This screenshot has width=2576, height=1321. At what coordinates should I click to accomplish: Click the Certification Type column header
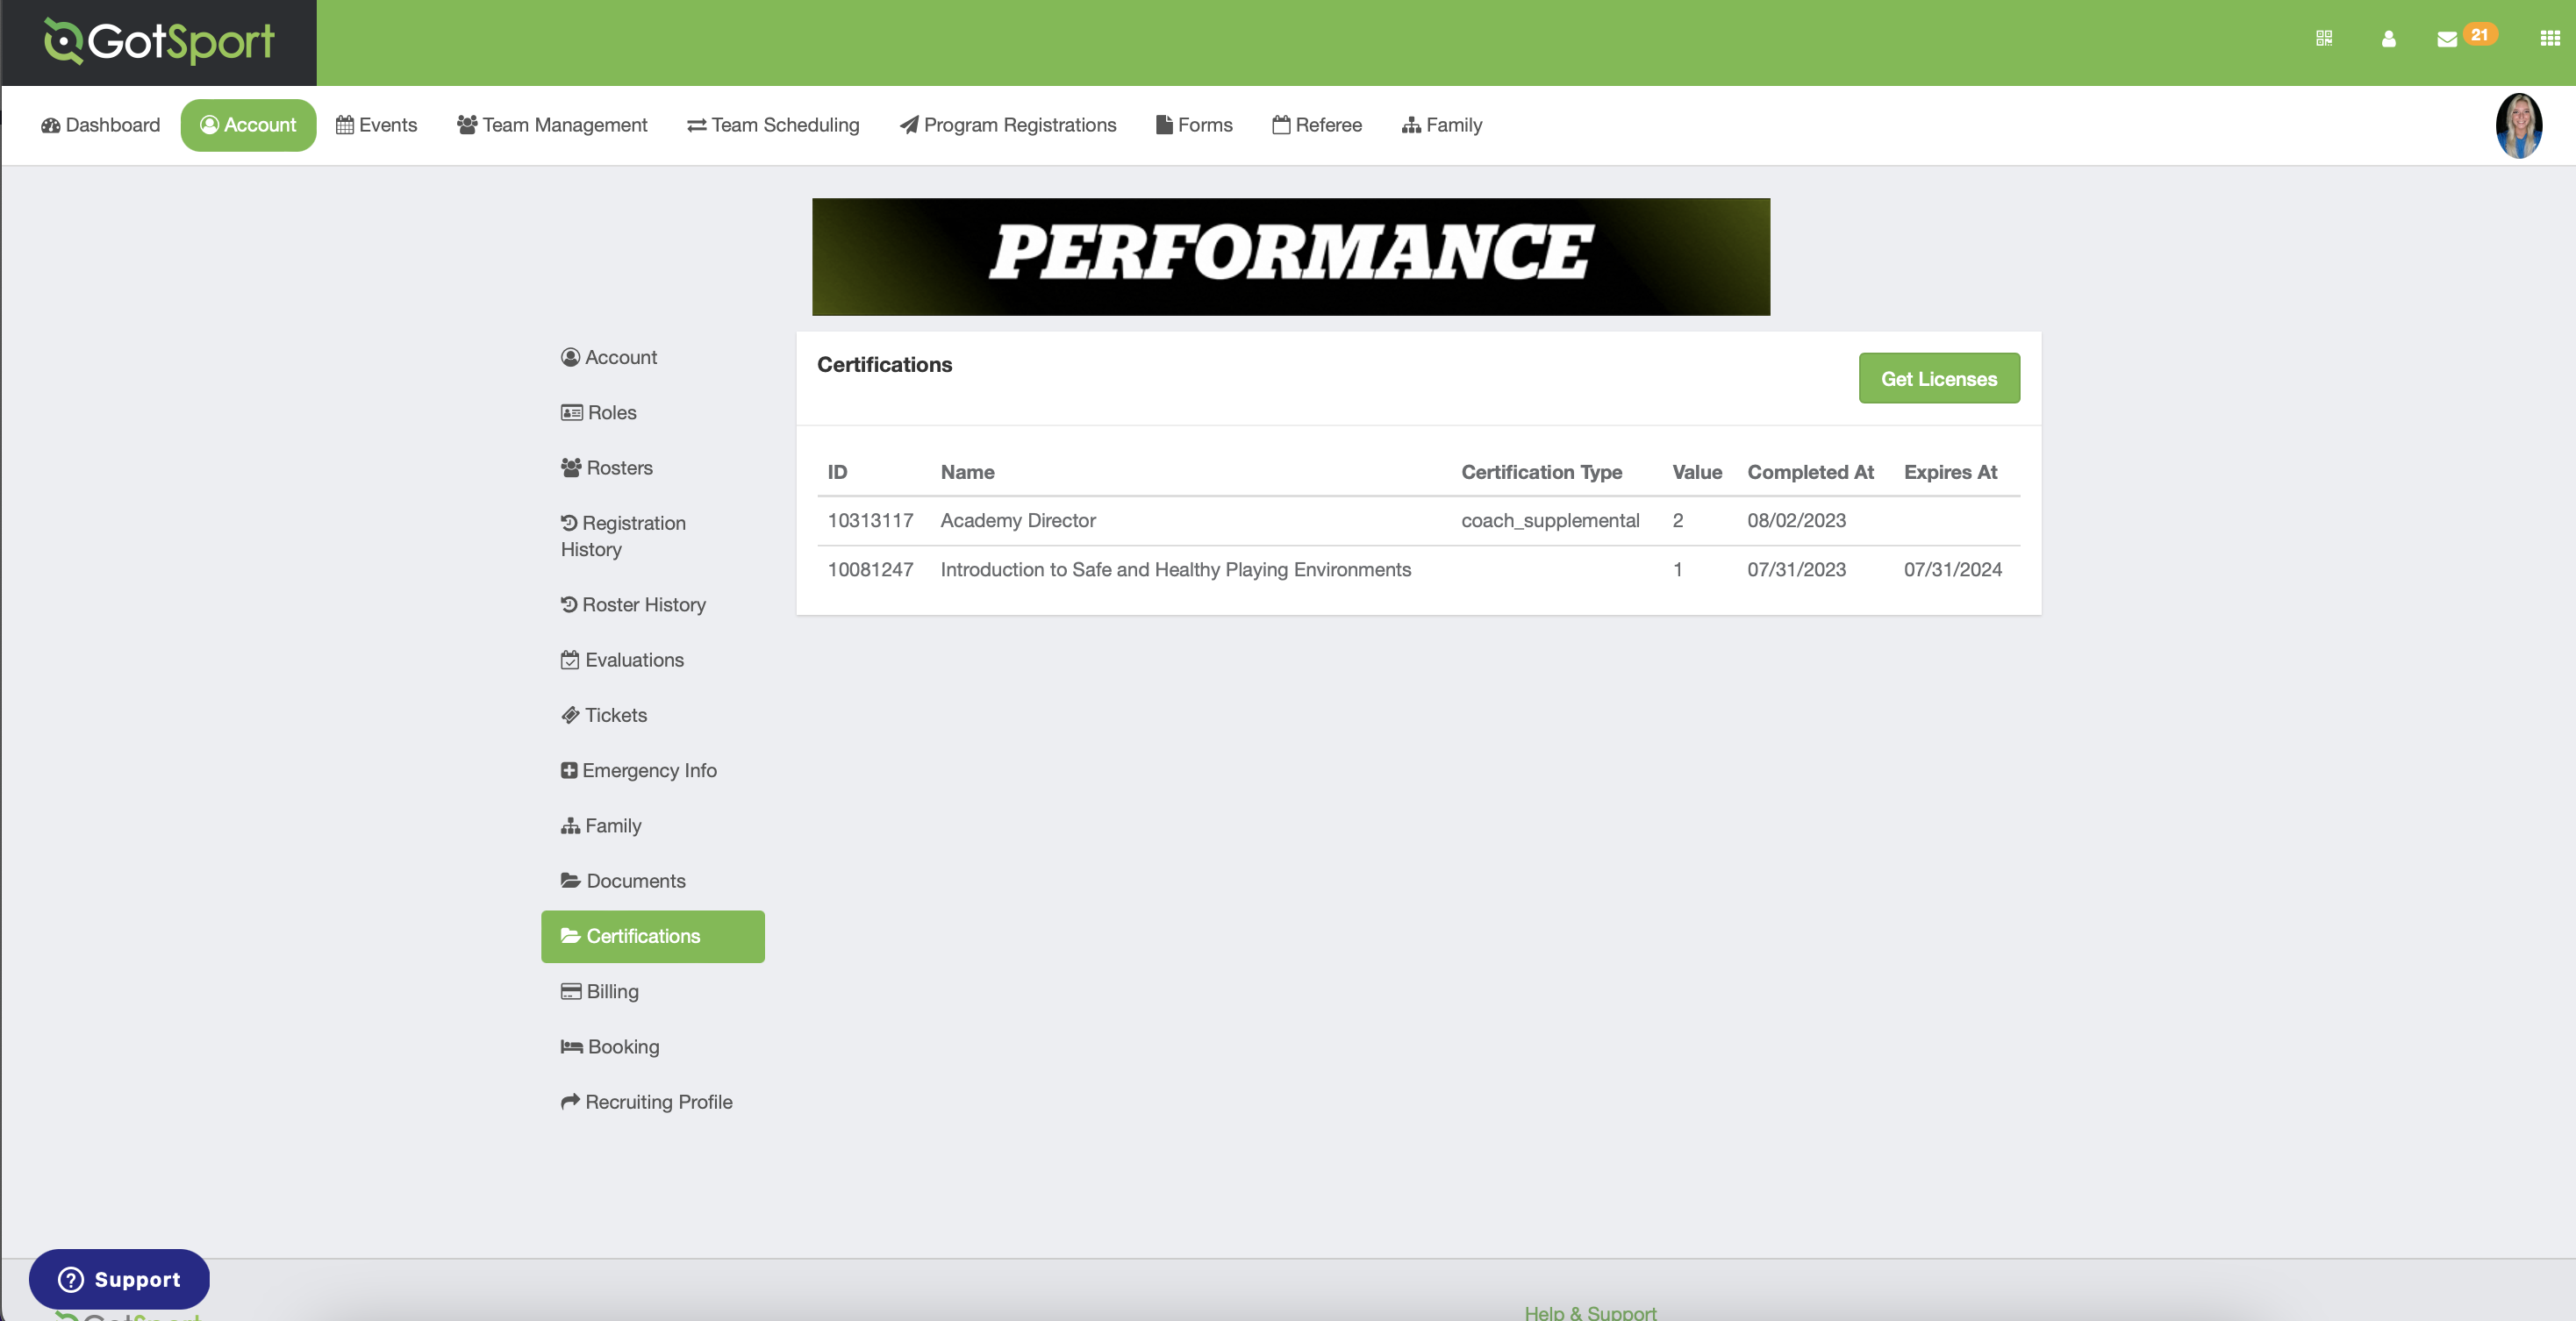[x=1541, y=472]
